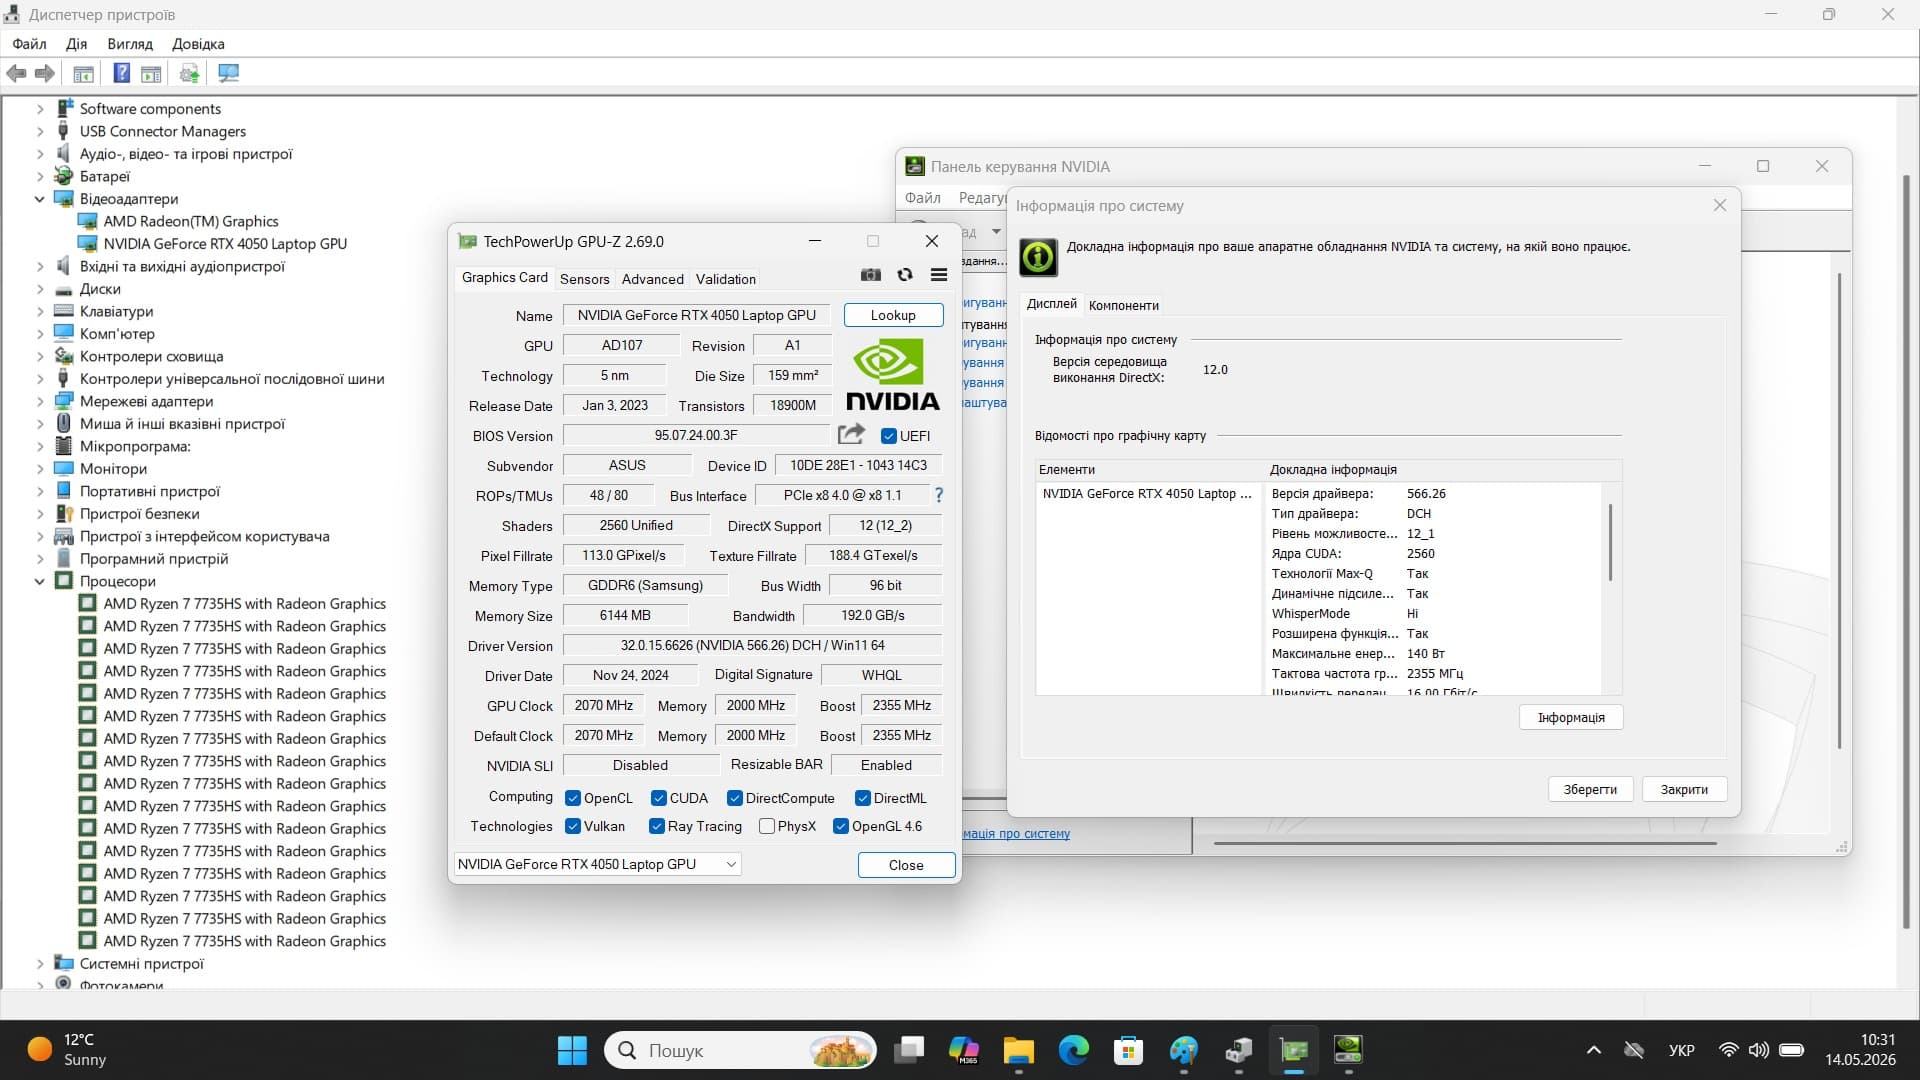
Task: Expand the Мережеві адаптери node
Action: click(40, 401)
